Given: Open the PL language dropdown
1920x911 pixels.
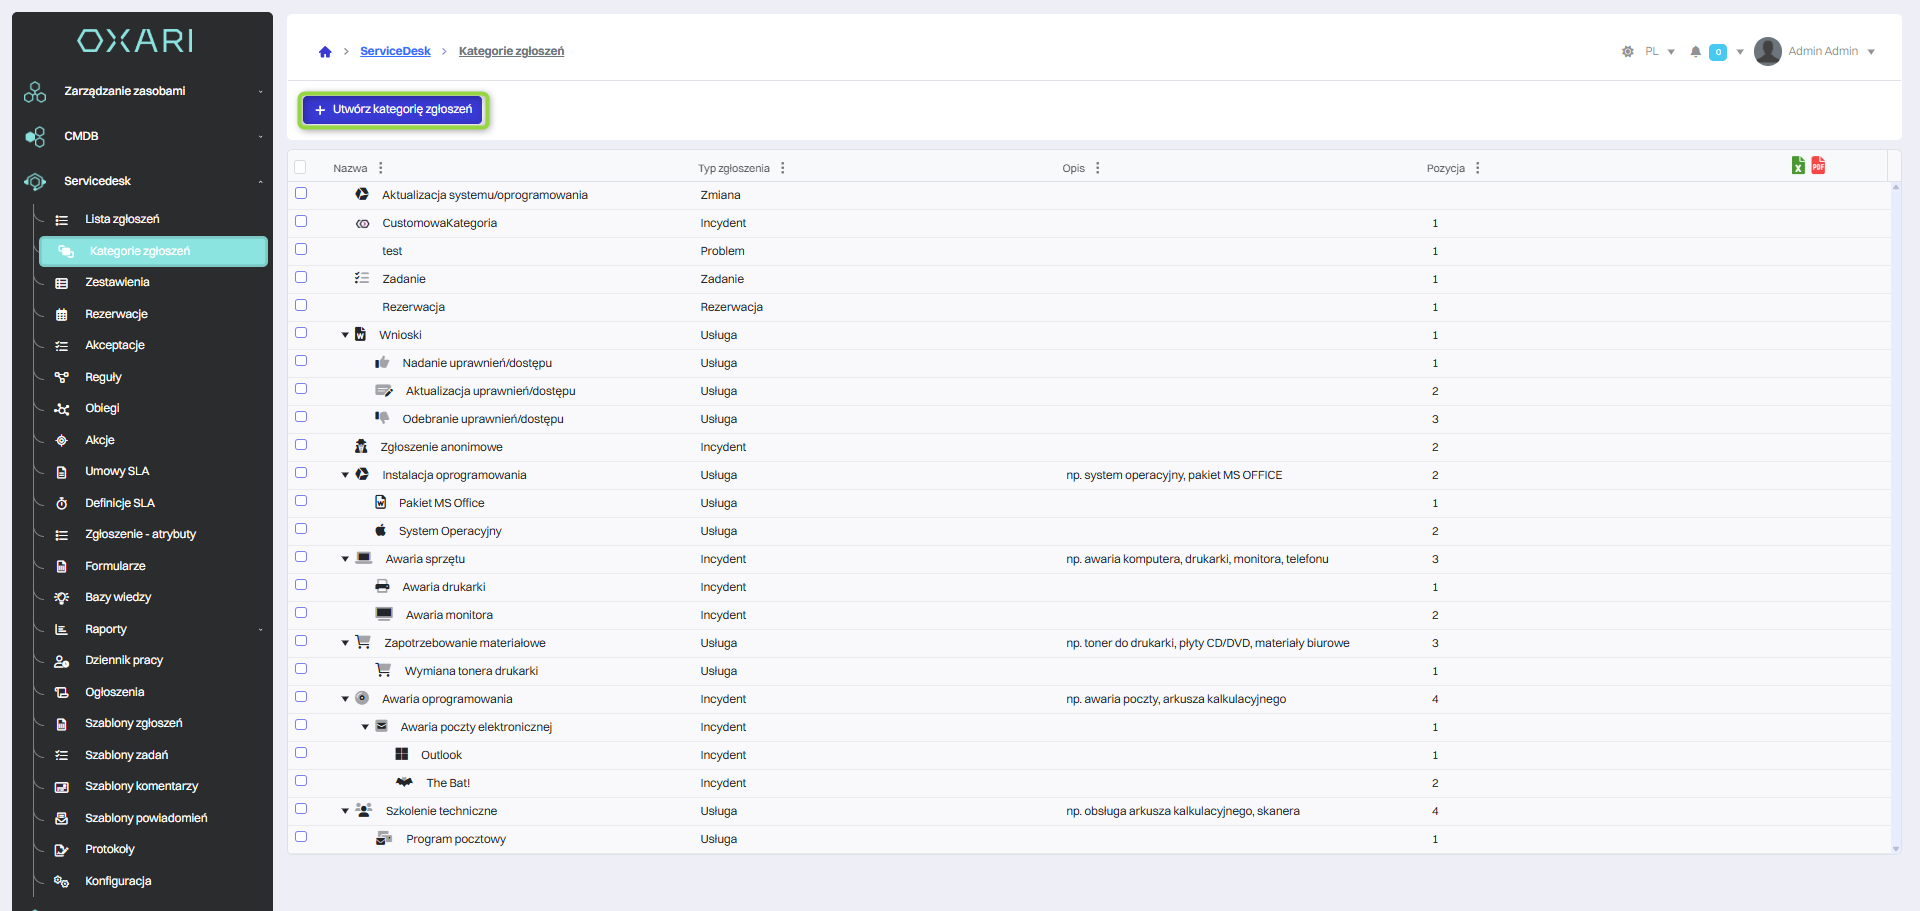Looking at the screenshot, I should (1659, 52).
